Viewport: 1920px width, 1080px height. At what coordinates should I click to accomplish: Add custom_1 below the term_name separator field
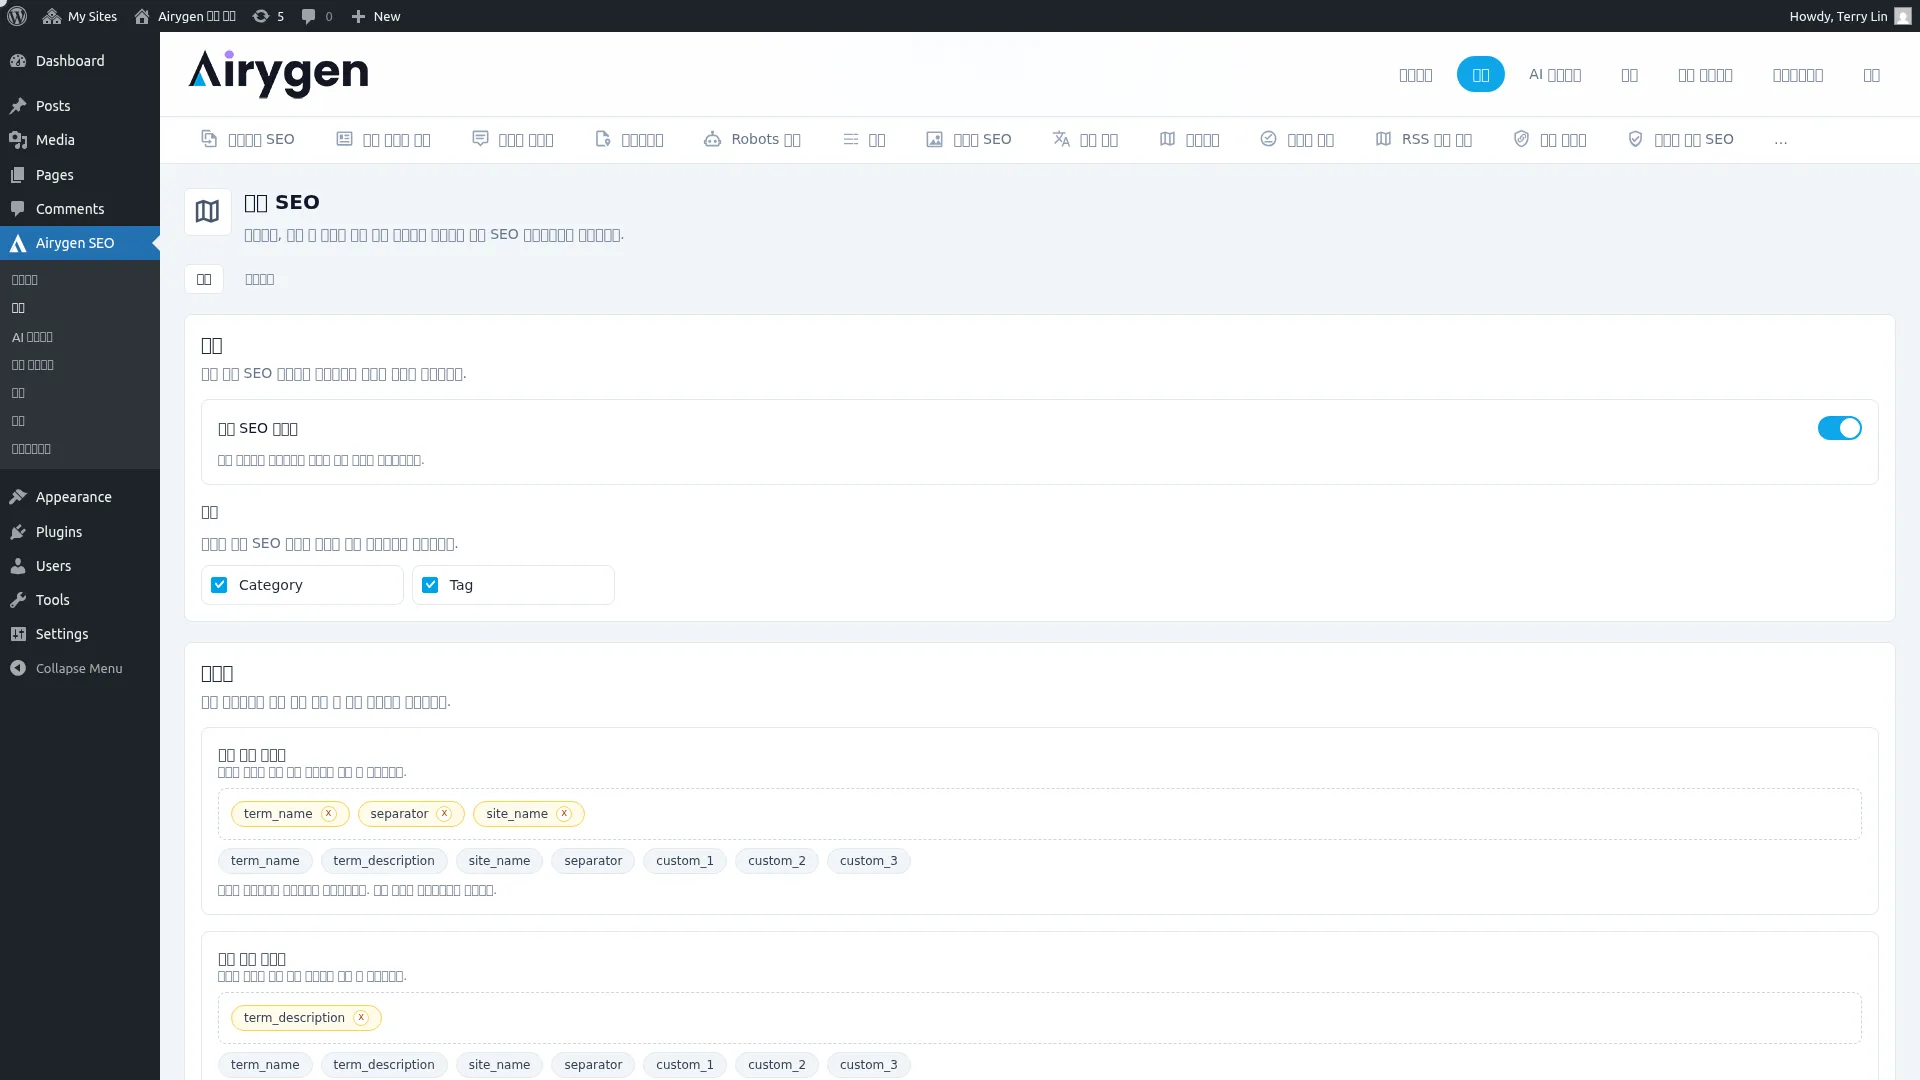click(x=685, y=861)
